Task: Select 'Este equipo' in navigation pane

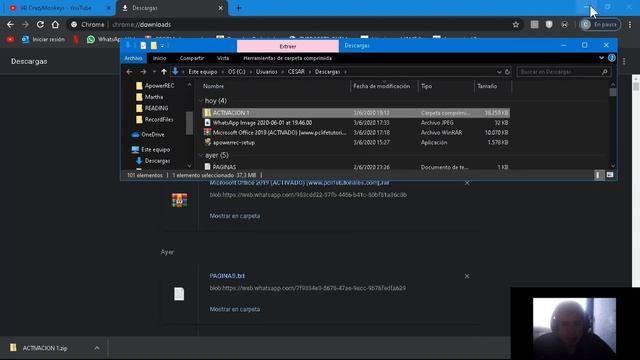Action: [x=151, y=149]
